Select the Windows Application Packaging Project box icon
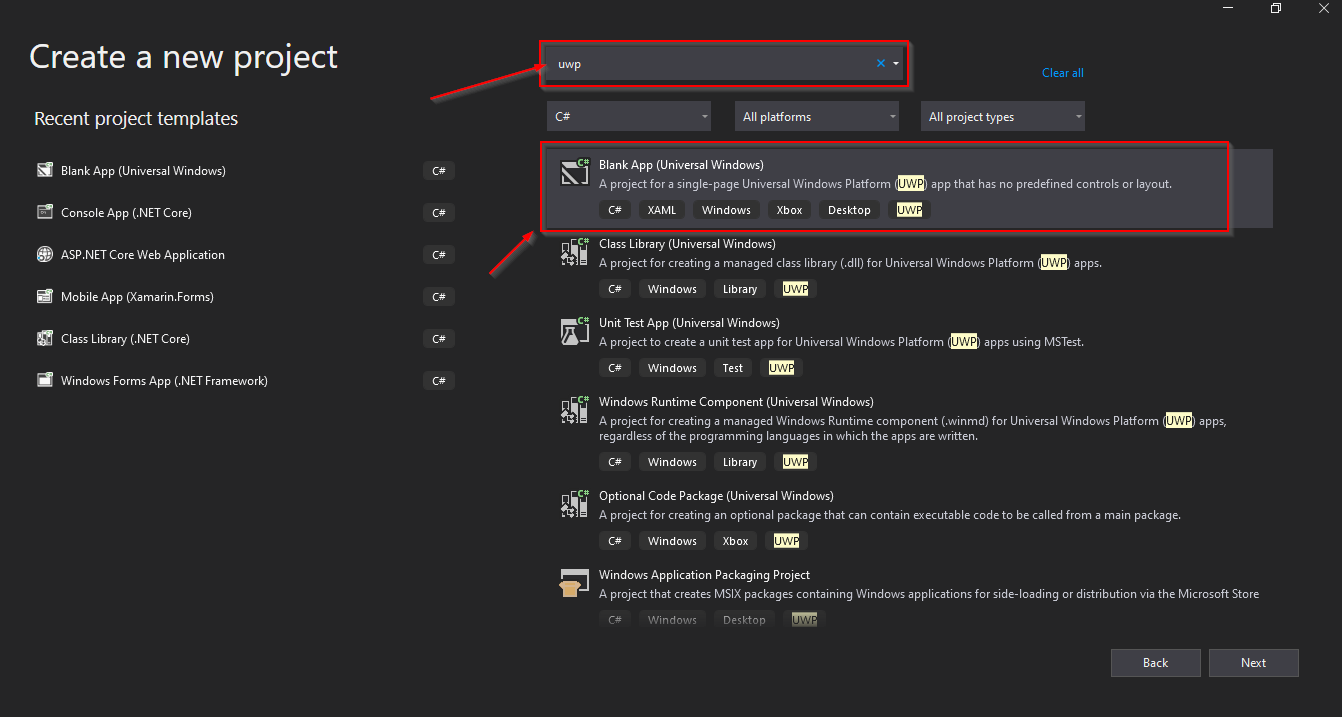The height and width of the screenshot is (717, 1342). (x=574, y=582)
